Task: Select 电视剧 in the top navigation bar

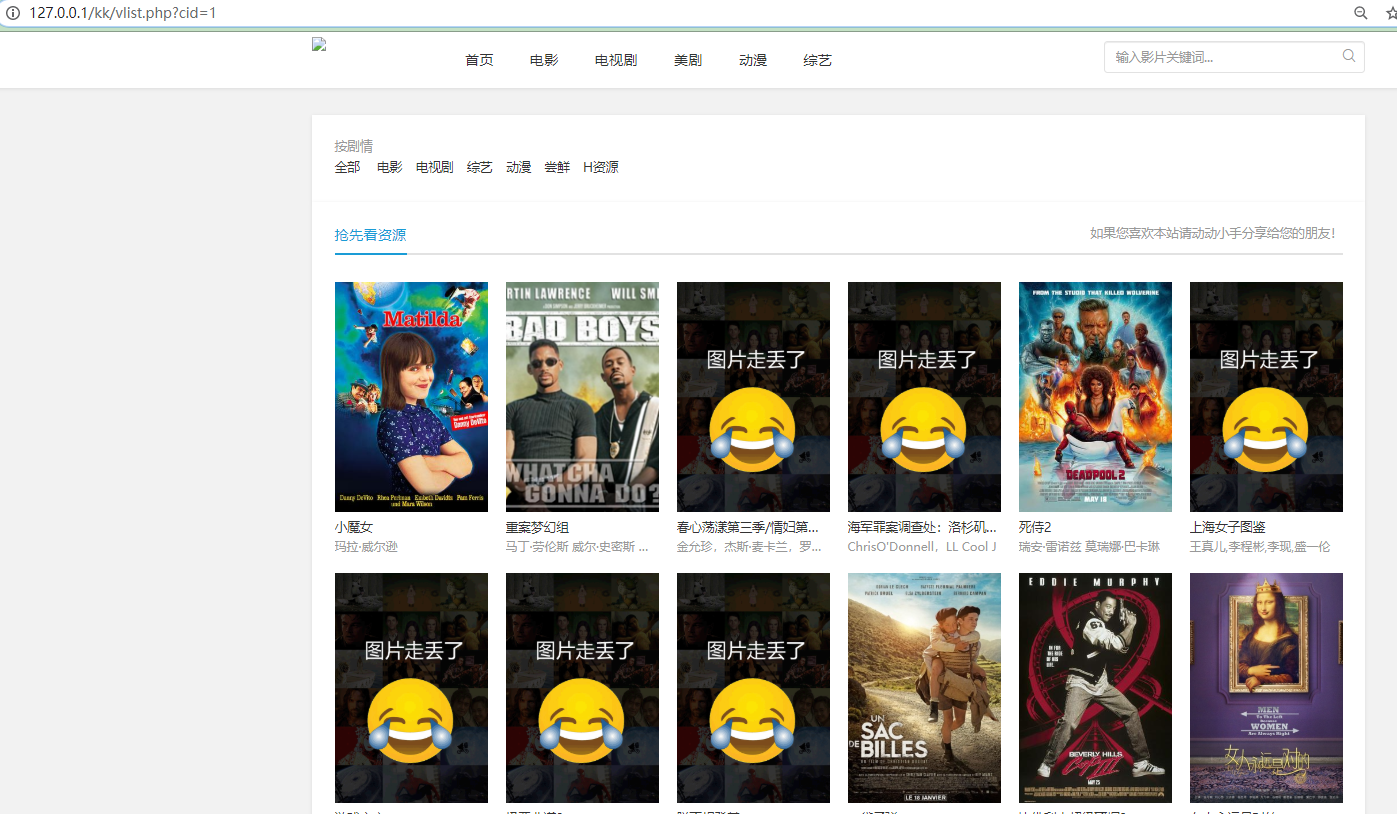Action: 616,60
